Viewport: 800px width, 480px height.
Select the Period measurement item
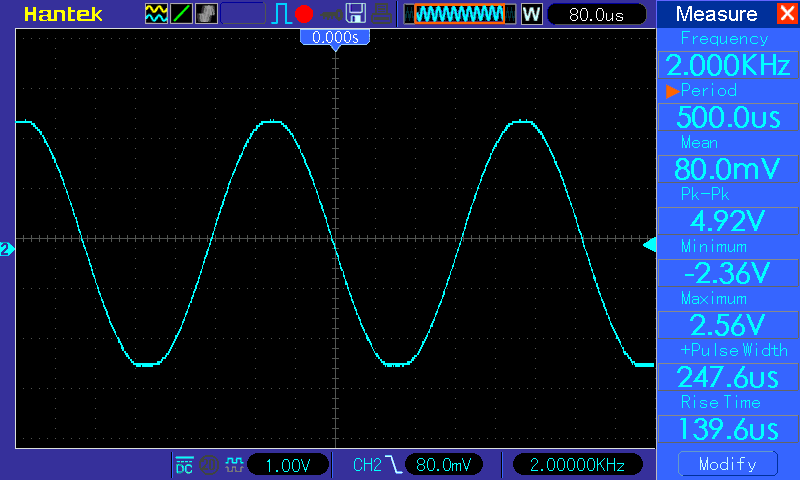(x=709, y=90)
